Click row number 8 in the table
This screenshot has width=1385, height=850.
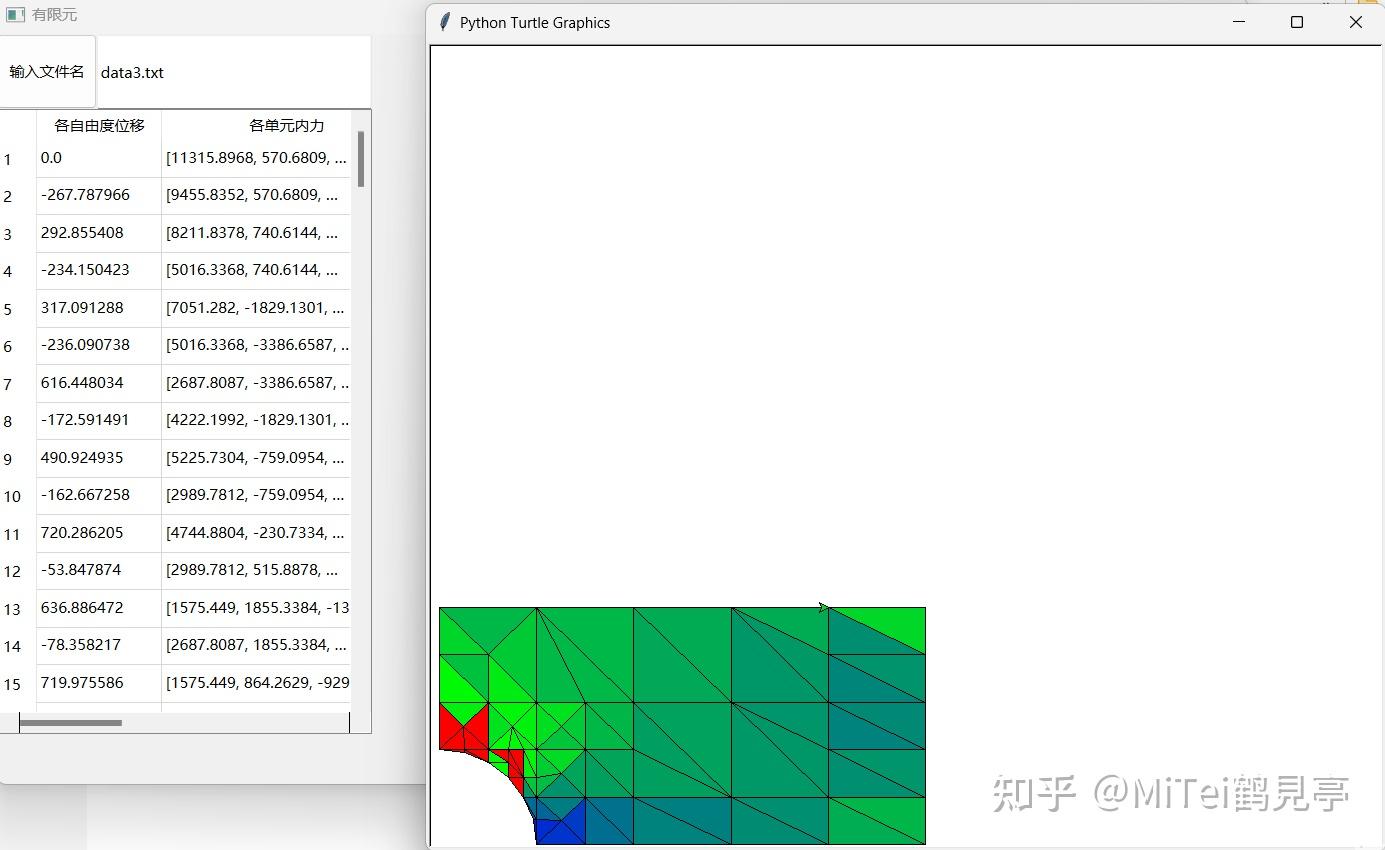pos(8,421)
